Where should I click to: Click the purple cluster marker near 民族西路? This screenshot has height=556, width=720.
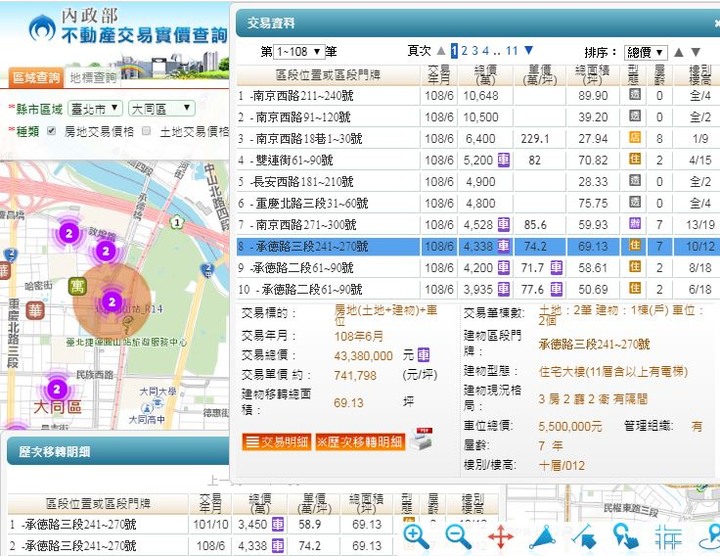[56, 389]
